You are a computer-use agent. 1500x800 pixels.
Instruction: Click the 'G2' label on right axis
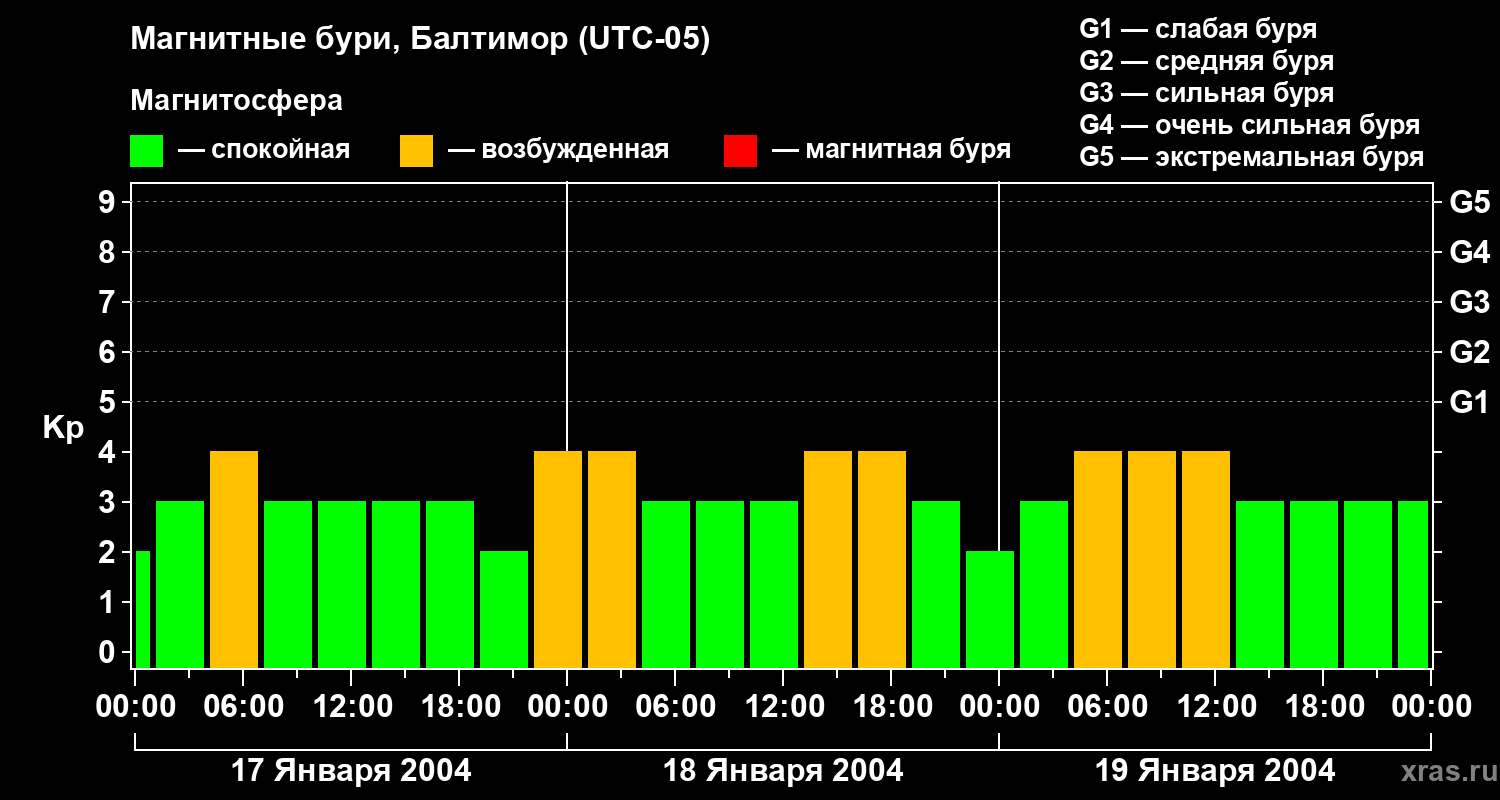pos(1469,352)
